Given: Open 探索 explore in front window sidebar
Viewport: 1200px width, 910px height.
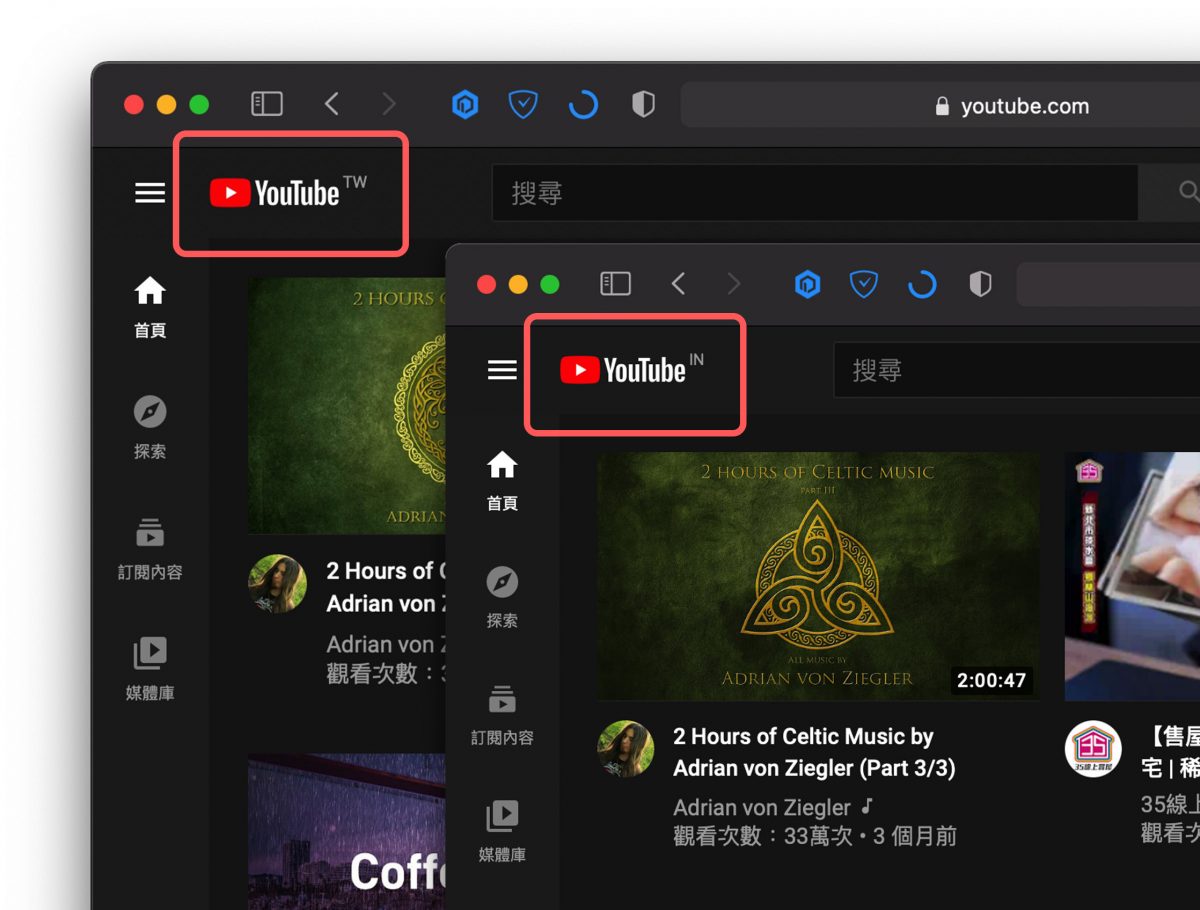Looking at the screenshot, I should point(502,598).
